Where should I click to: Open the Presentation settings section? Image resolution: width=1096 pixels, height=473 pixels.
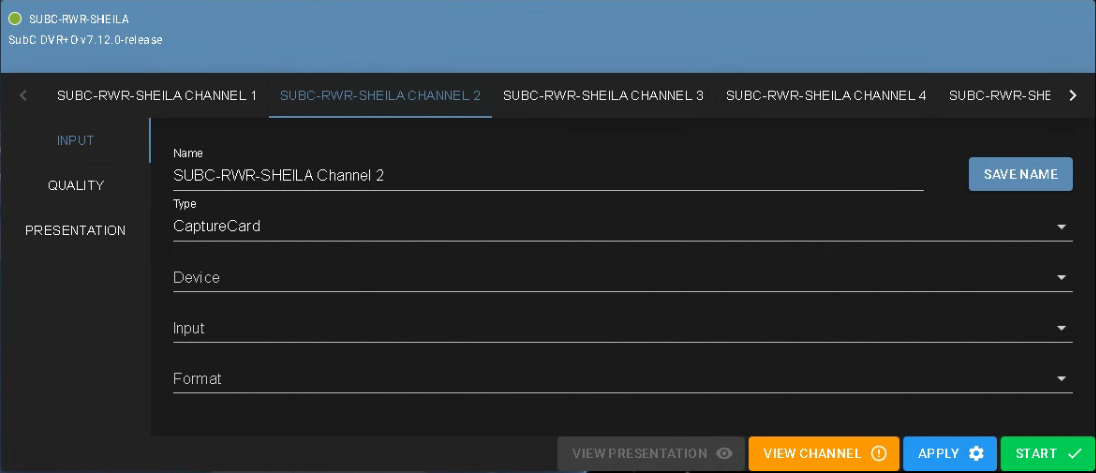click(x=76, y=231)
